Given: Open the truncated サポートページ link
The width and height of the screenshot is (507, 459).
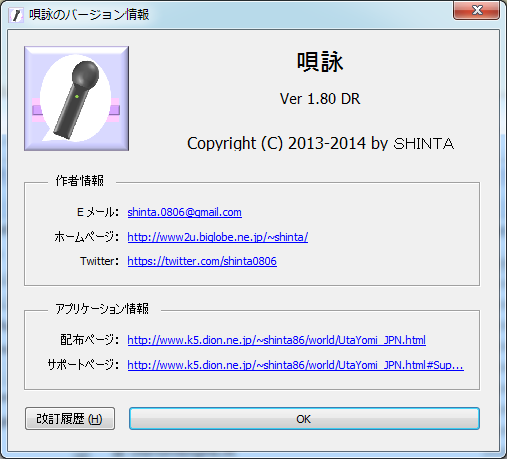Looking at the screenshot, I should (295, 365).
